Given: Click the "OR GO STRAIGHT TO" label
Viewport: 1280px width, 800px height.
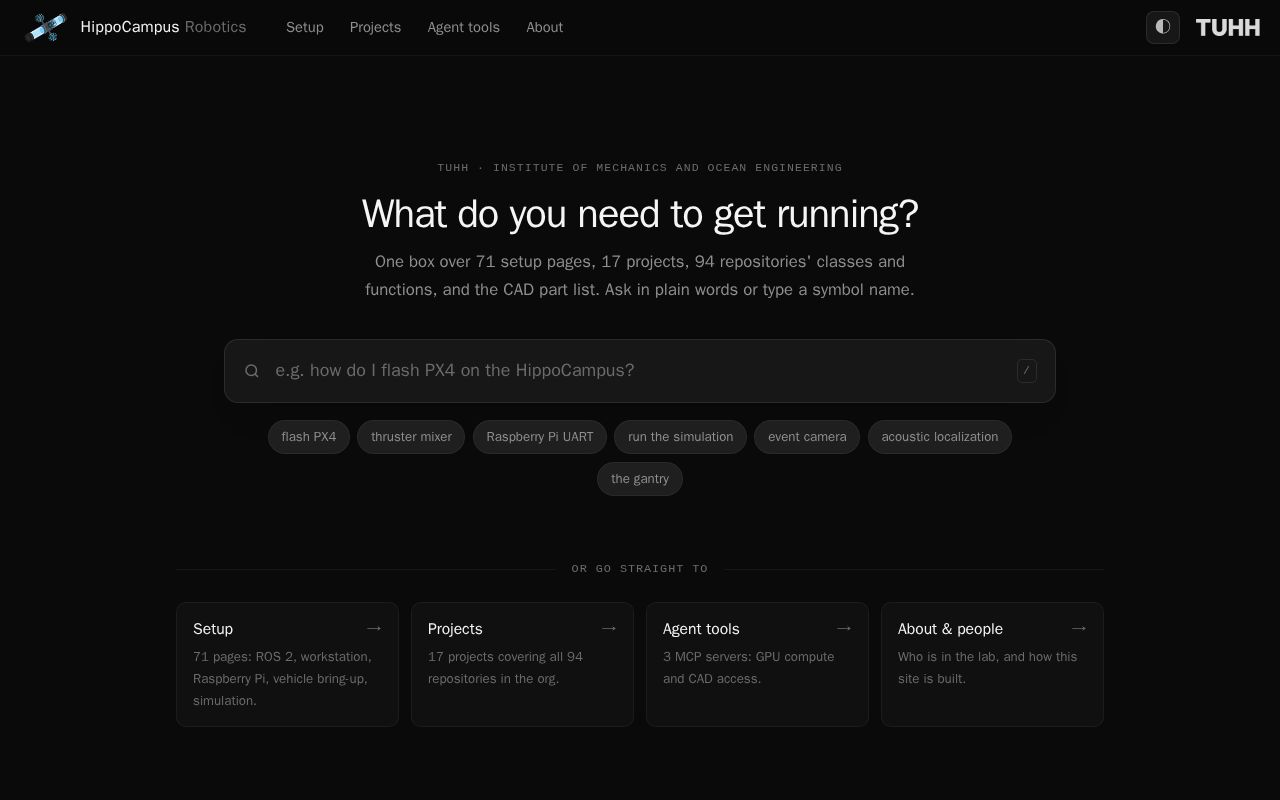Looking at the screenshot, I should (x=640, y=569).
